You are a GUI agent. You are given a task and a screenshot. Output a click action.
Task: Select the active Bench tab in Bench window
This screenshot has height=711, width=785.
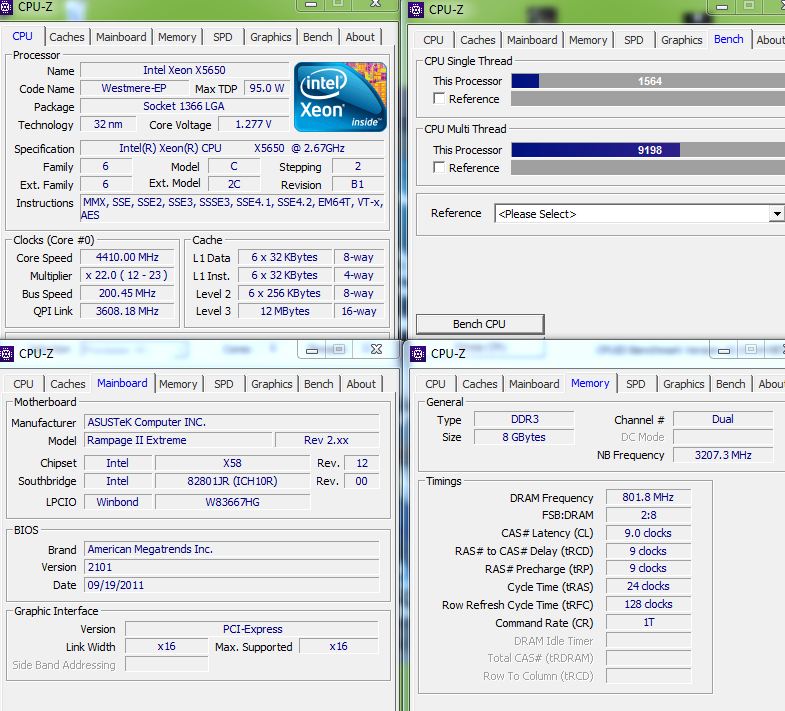tap(728, 39)
